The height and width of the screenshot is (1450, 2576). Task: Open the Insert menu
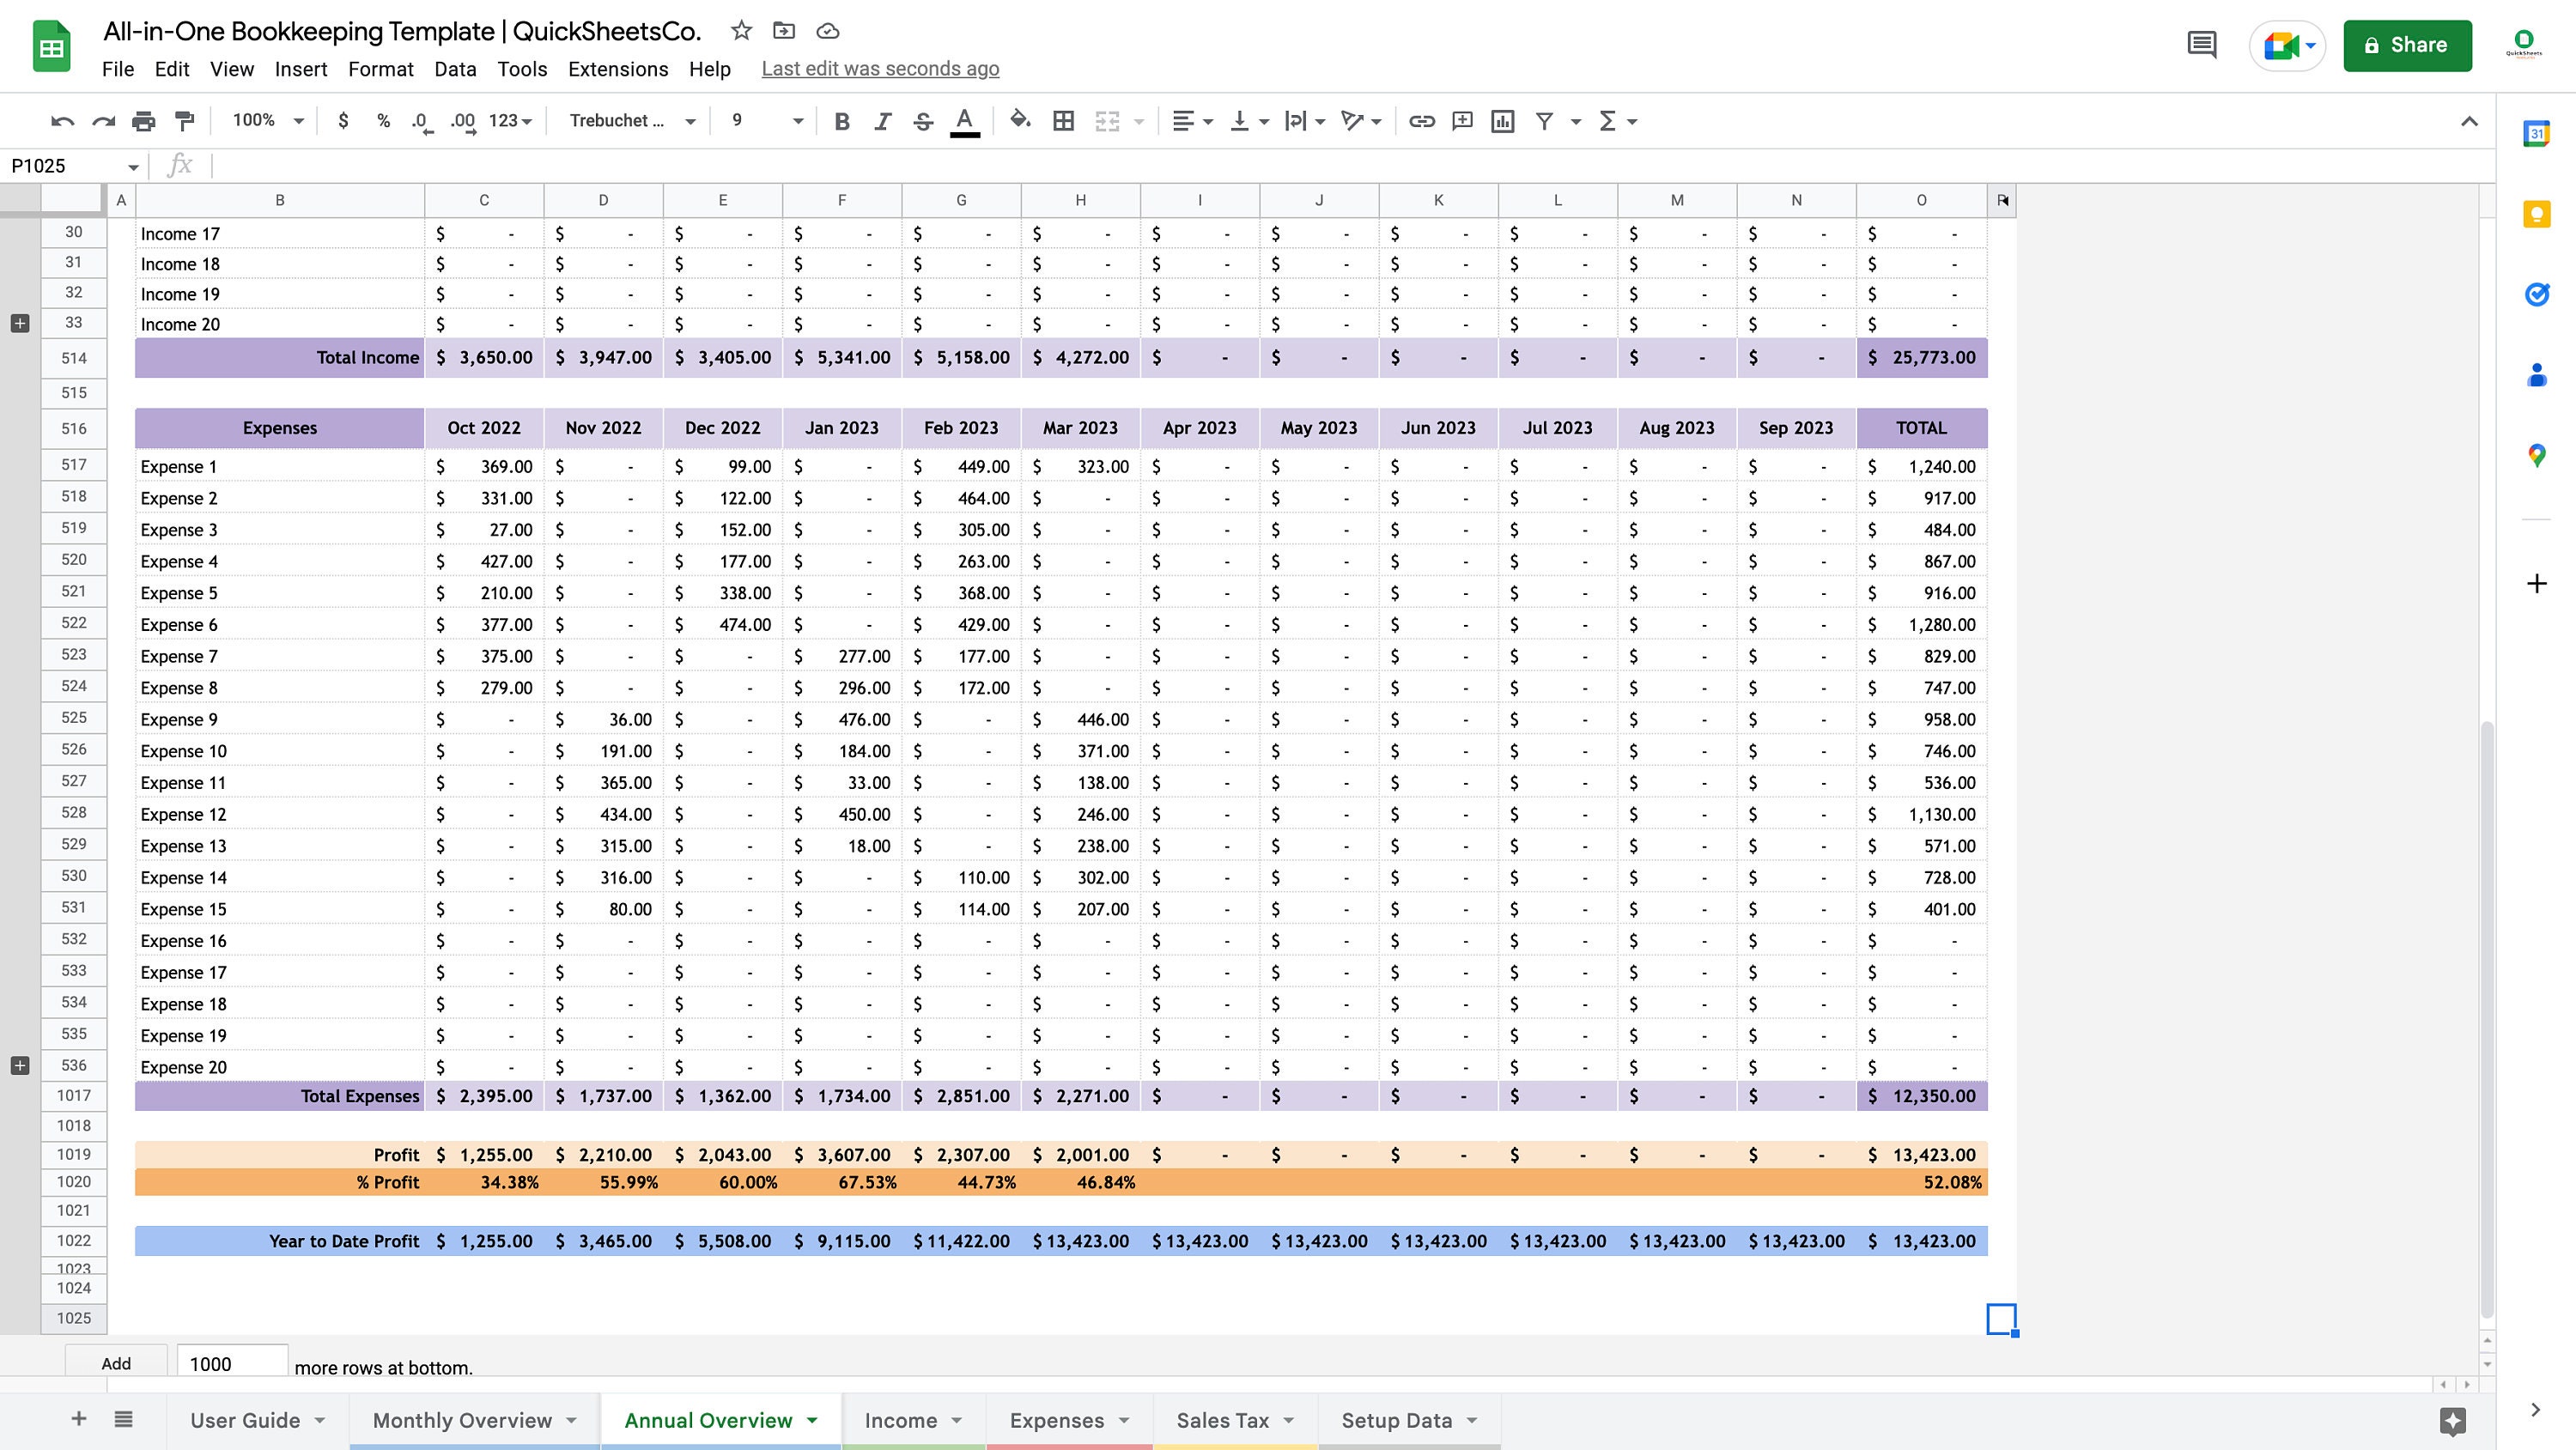click(301, 69)
